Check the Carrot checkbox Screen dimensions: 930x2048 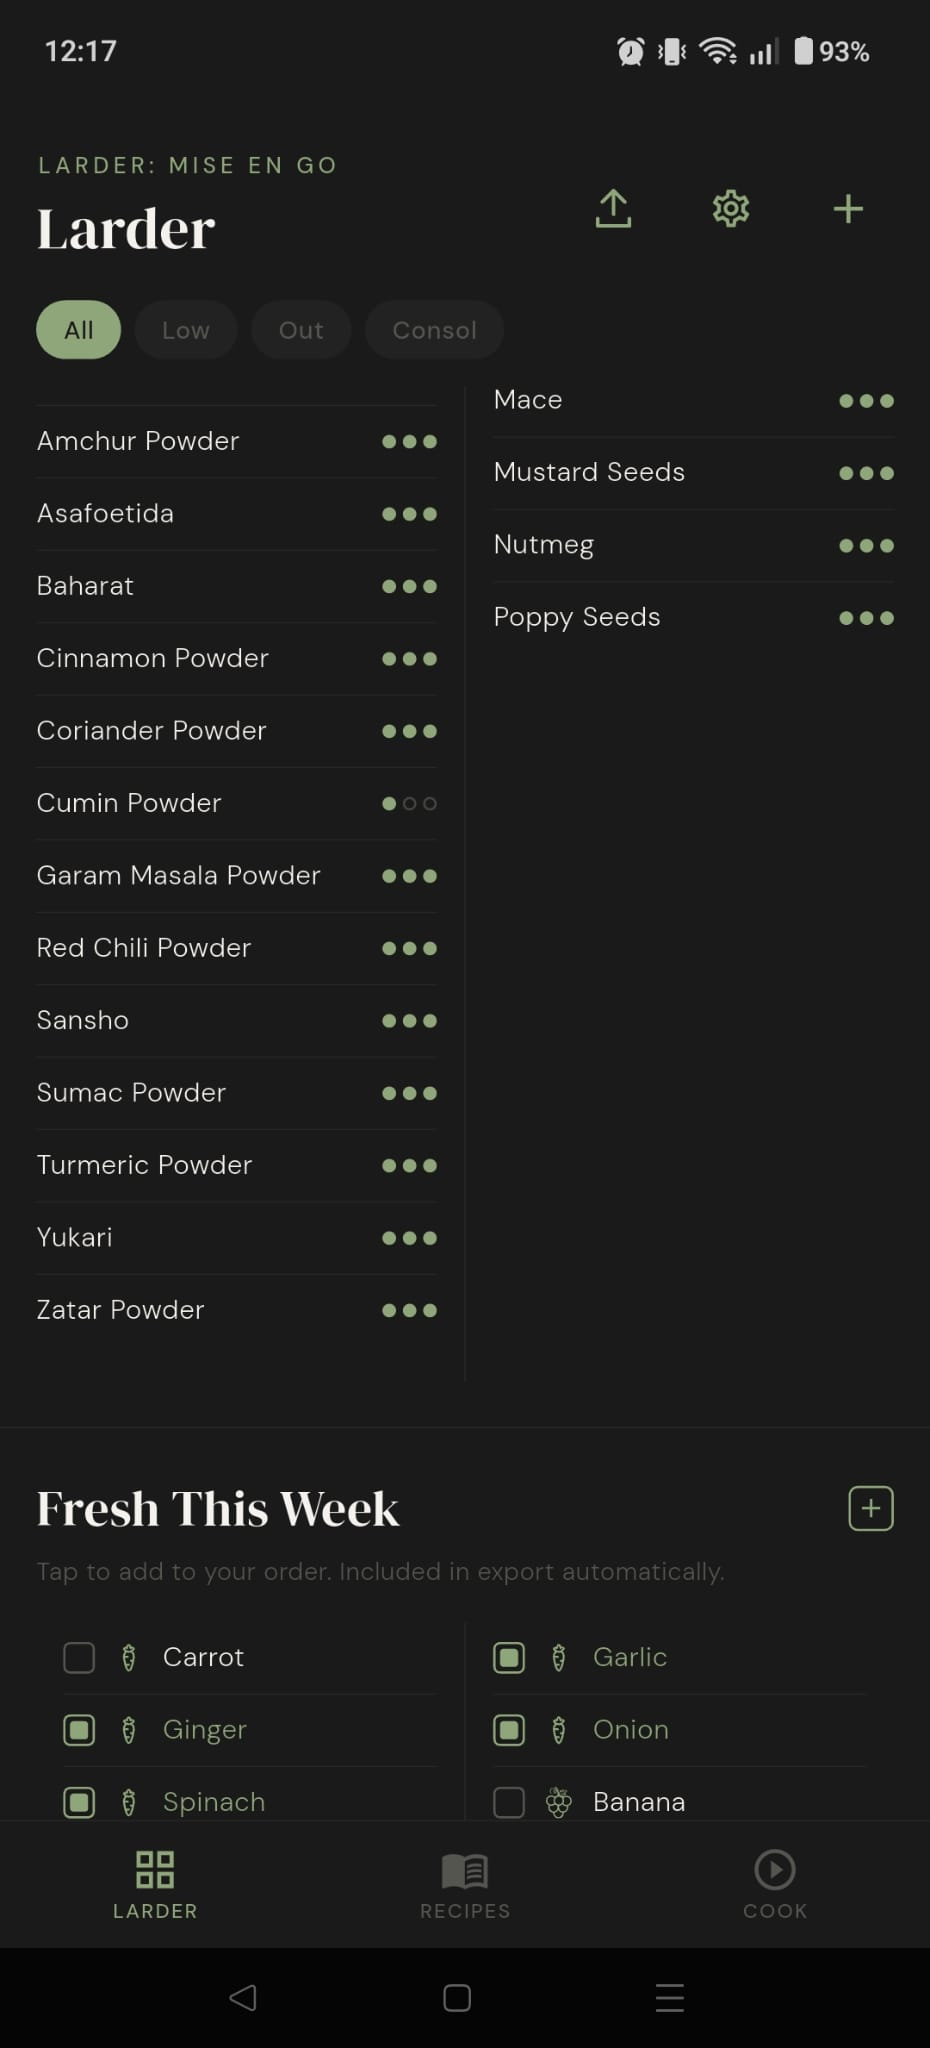click(x=79, y=1657)
